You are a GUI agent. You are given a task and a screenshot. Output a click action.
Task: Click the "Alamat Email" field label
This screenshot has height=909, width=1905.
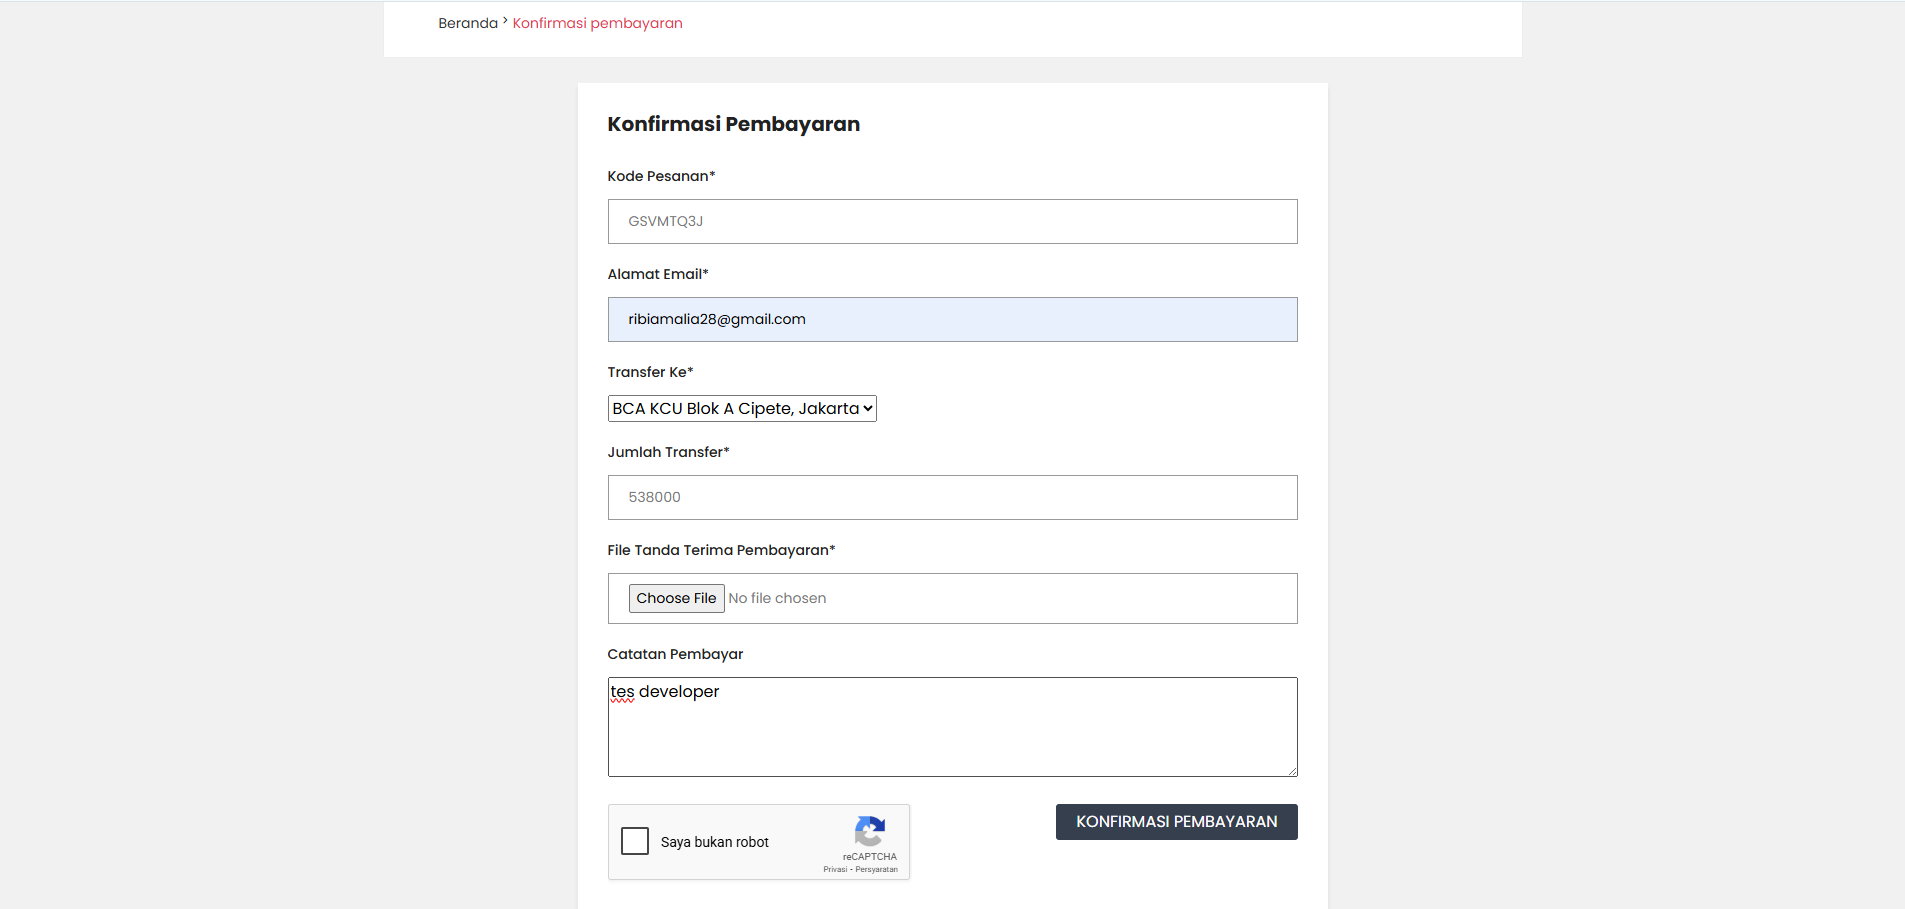[657, 274]
